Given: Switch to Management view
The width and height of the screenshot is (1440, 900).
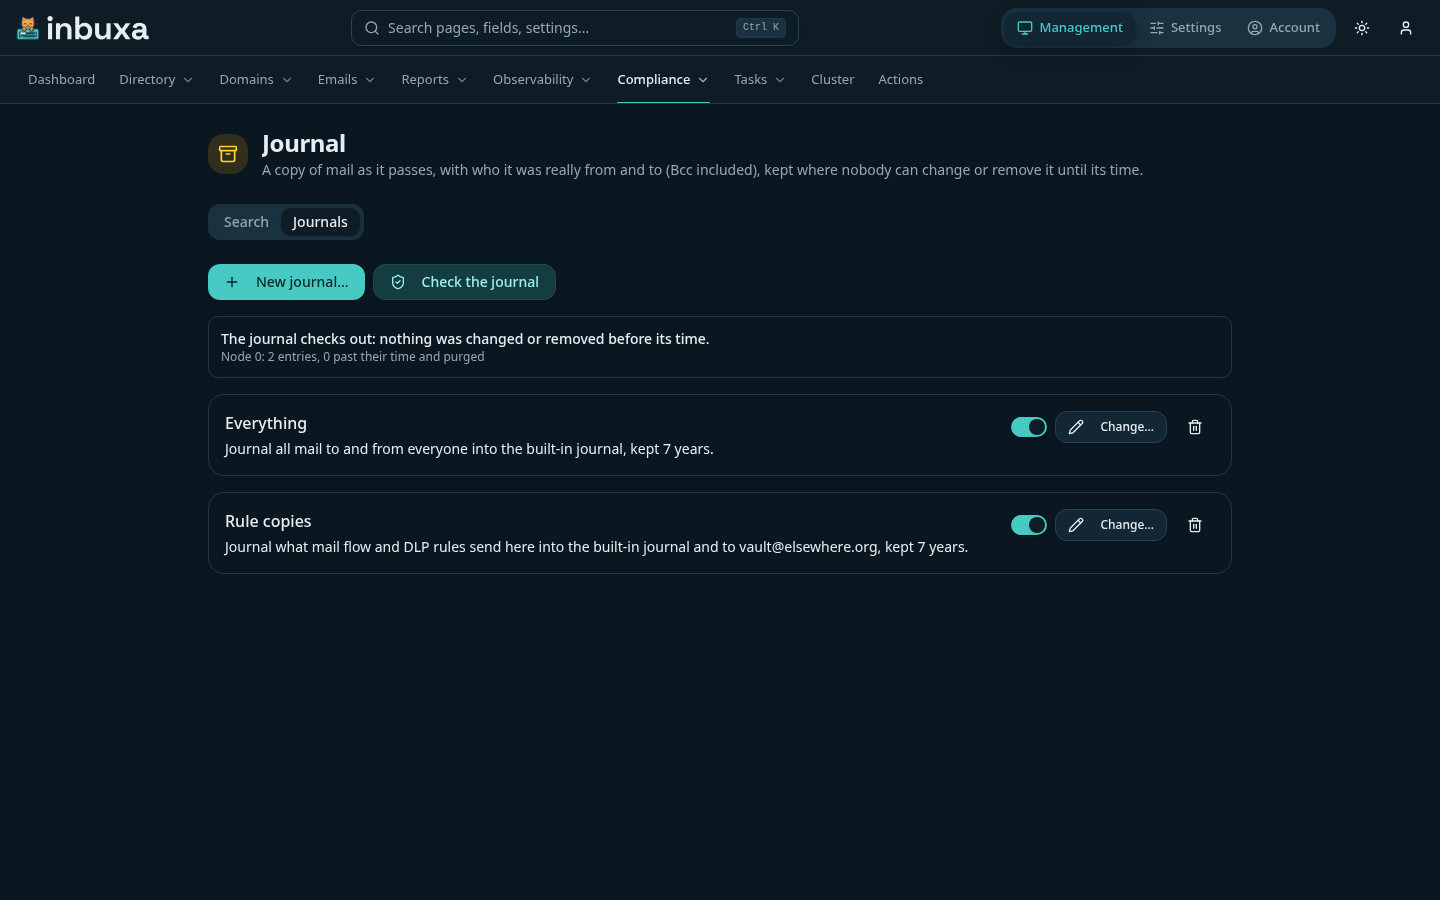Looking at the screenshot, I should click(1070, 28).
